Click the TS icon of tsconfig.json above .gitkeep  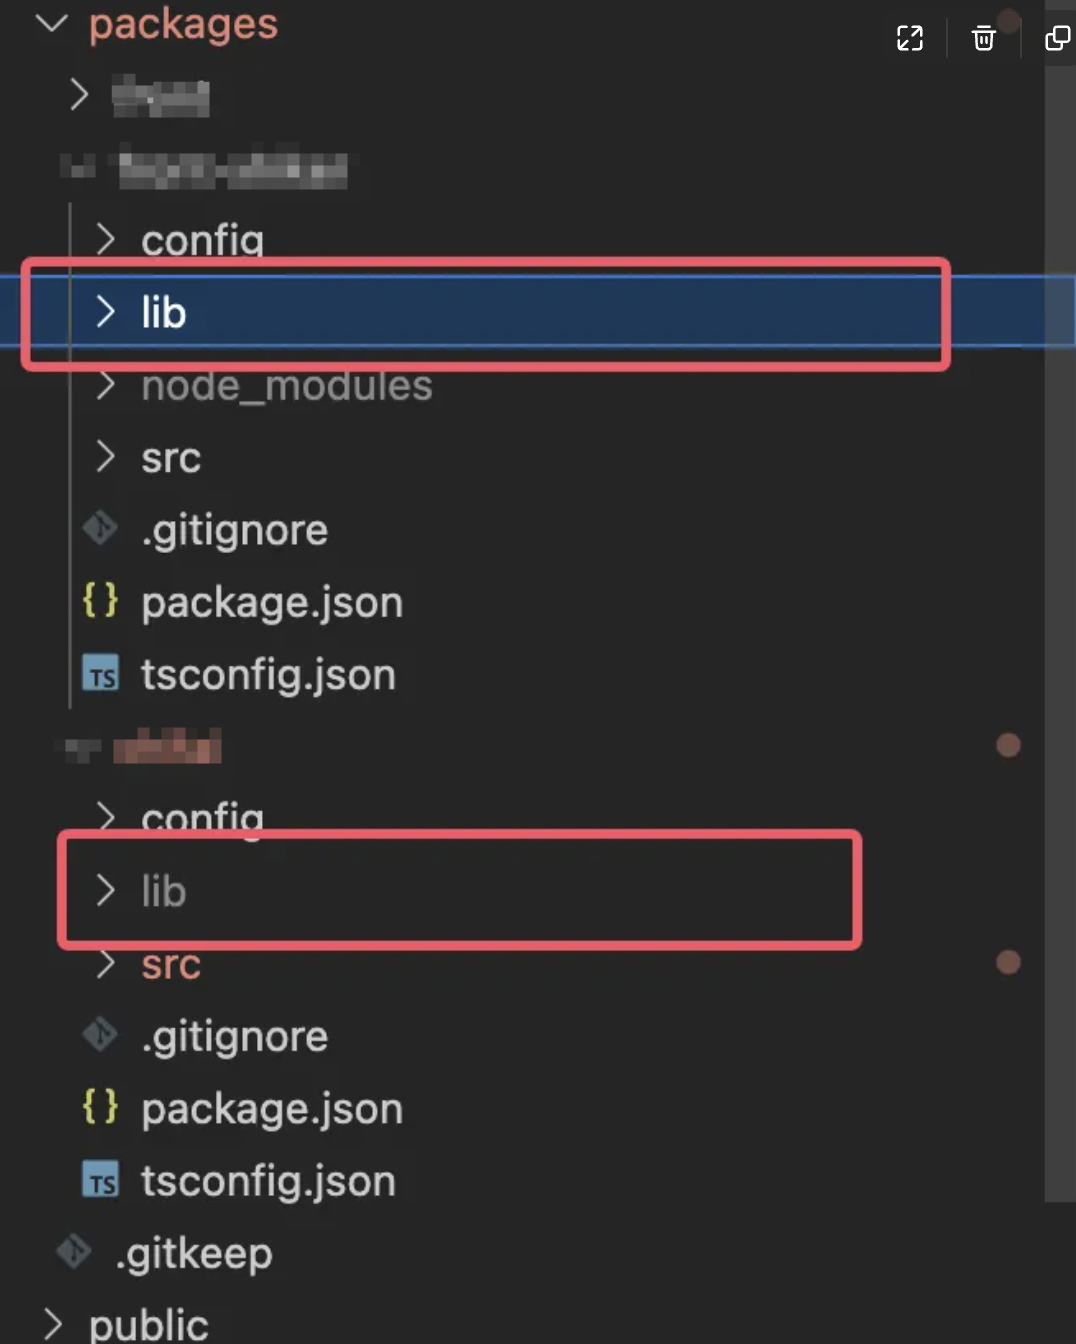(x=100, y=1181)
